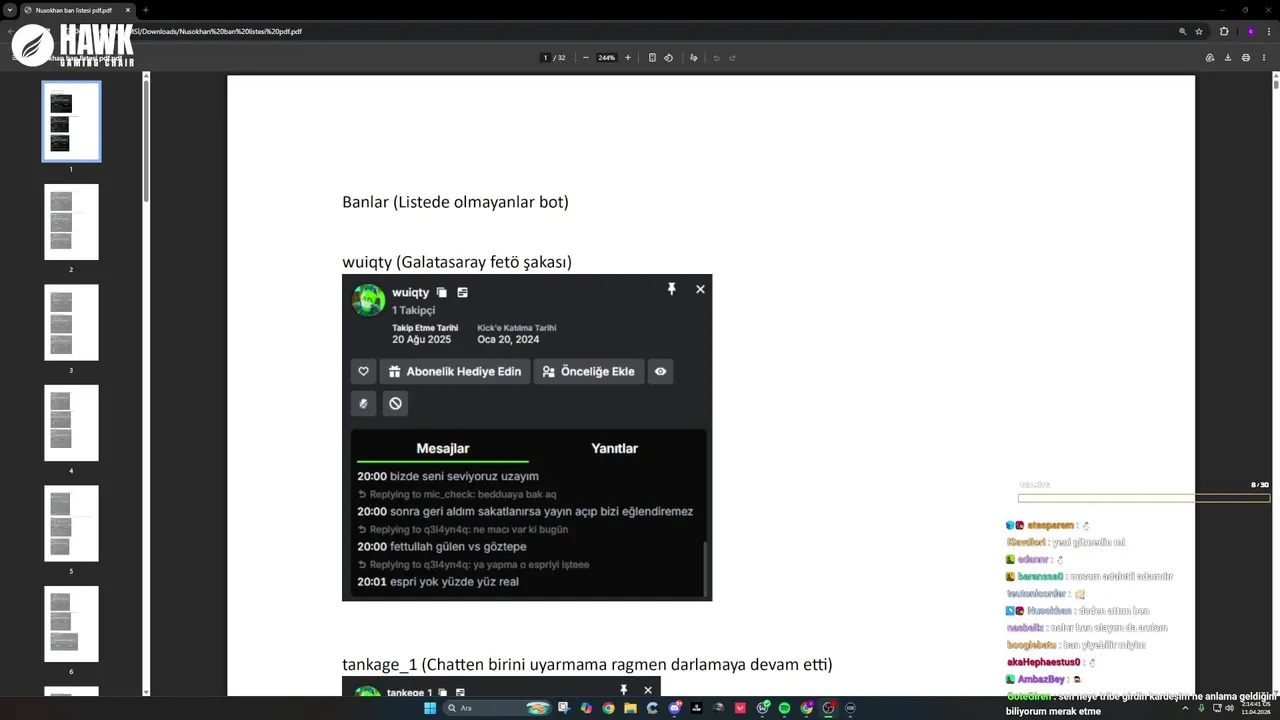Image resolution: width=1280 pixels, height=720 pixels.
Task: Select the Yanıtlar tab
Action: [x=614, y=449]
